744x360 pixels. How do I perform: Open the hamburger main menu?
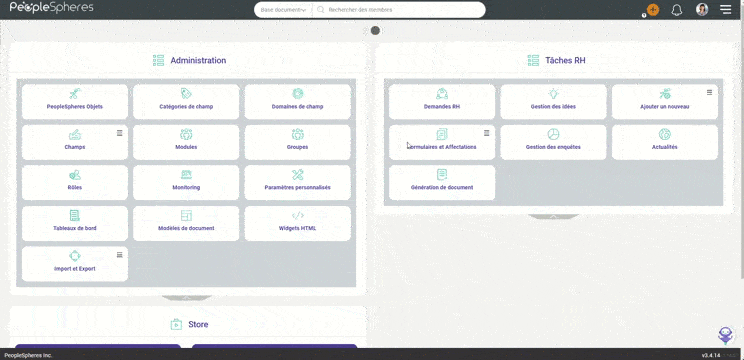(x=725, y=9)
